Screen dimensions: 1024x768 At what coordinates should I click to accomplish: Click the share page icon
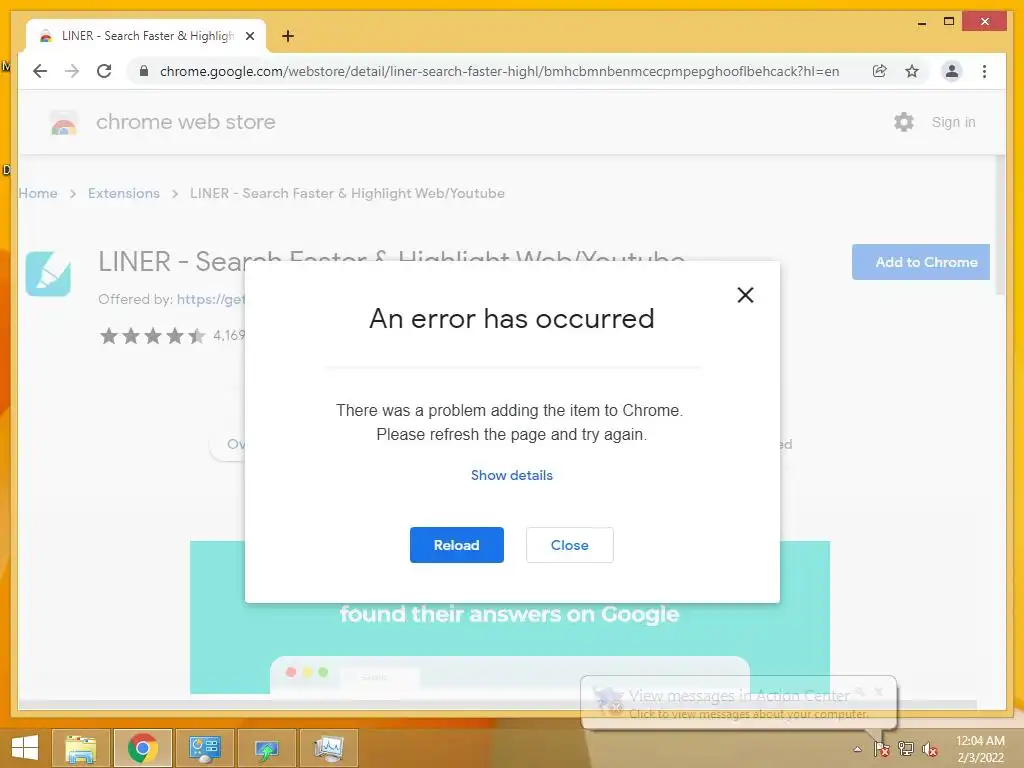tap(880, 71)
